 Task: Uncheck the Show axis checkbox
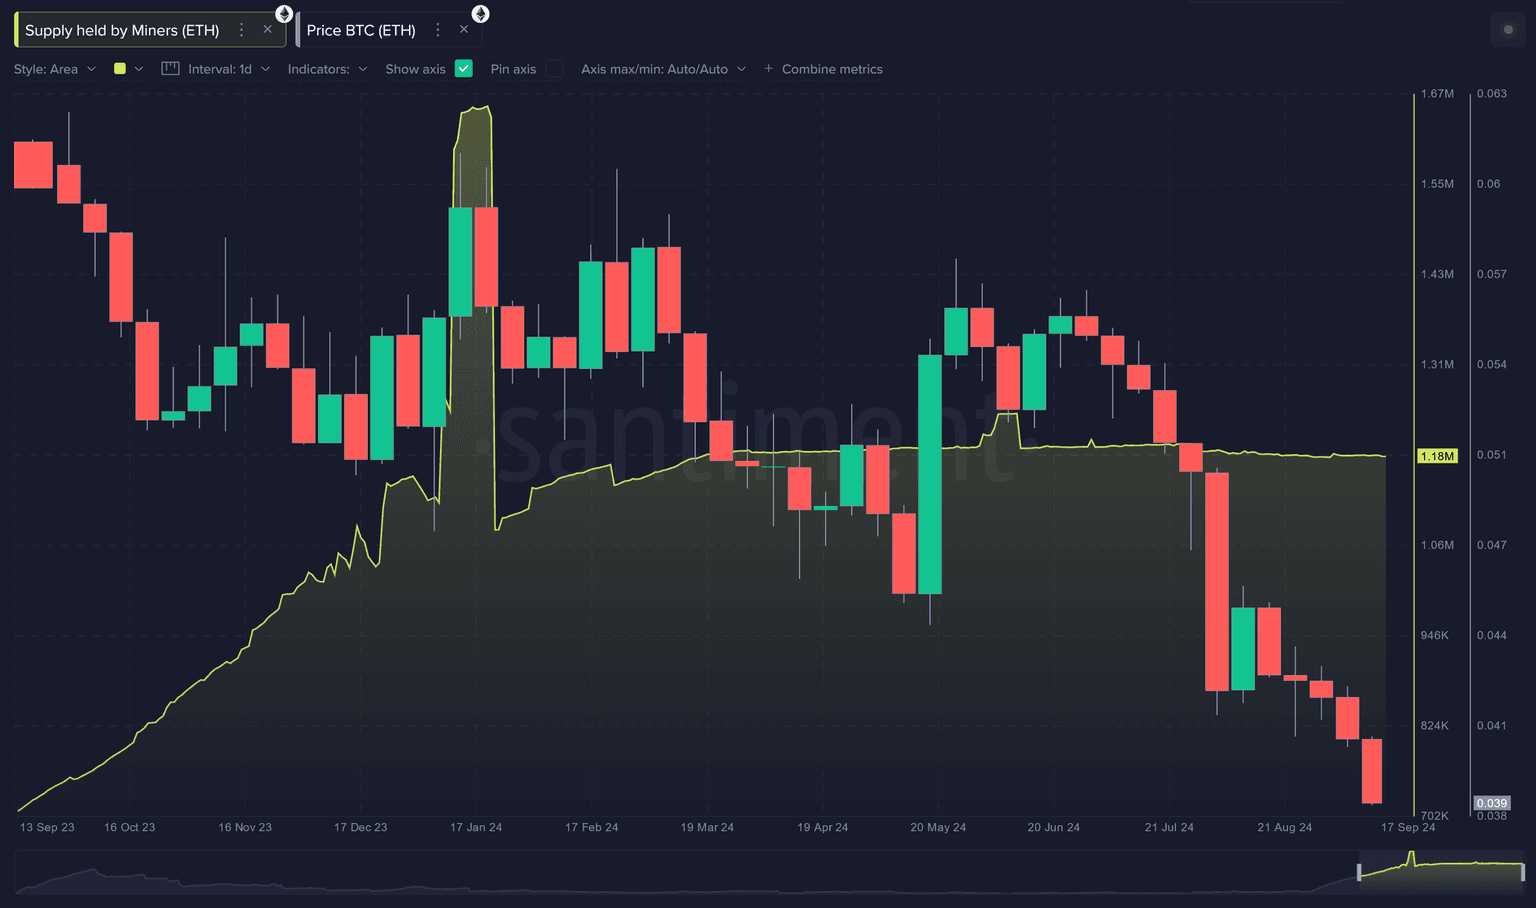463,69
